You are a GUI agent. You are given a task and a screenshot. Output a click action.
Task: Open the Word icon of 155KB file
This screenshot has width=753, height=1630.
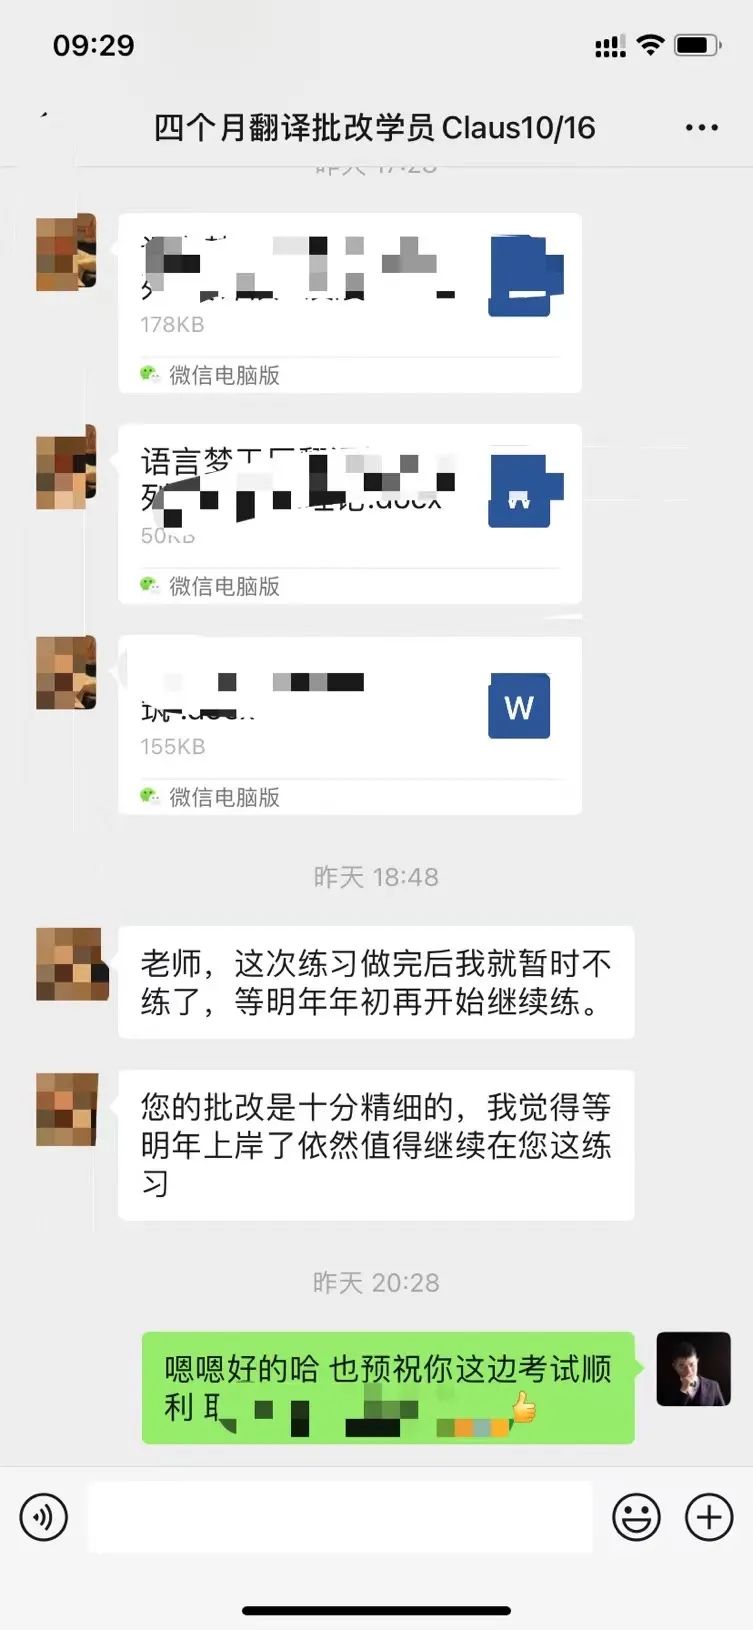pos(519,706)
